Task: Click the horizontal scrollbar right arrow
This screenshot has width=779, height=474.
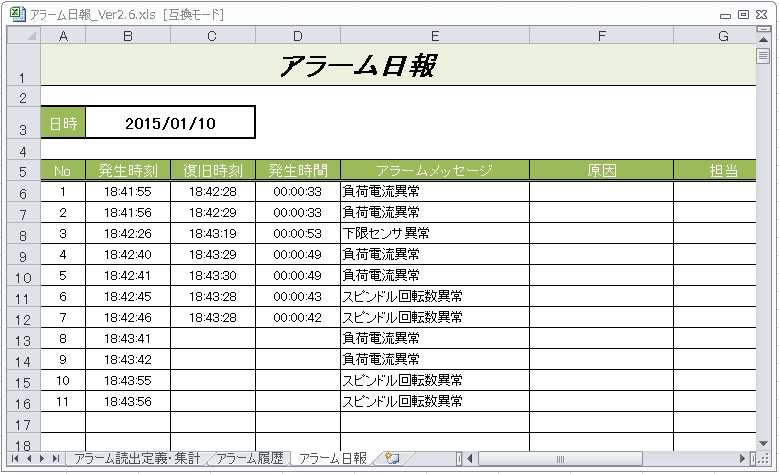Action: click(x=739, y=458)
